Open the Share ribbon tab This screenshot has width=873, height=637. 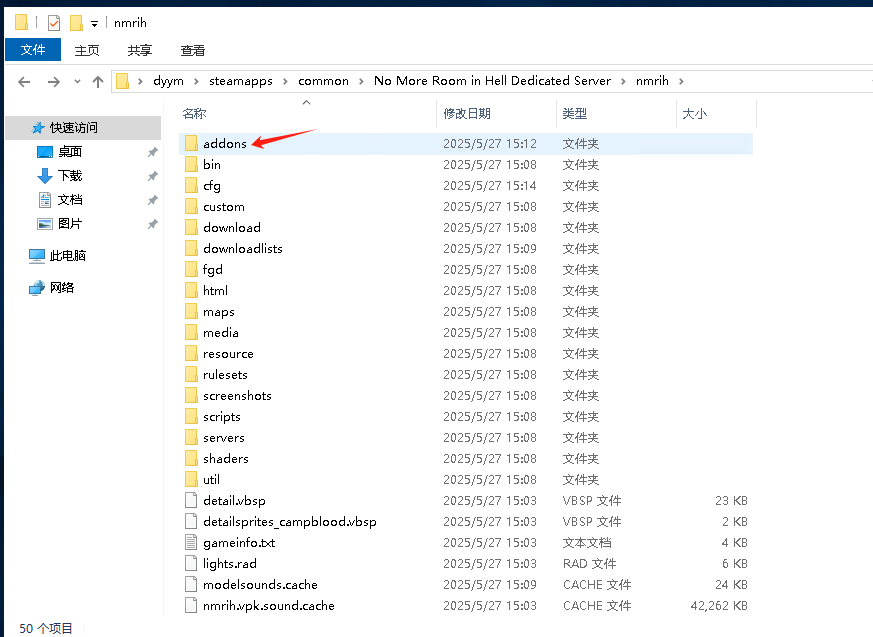click(x=140, y=50)
